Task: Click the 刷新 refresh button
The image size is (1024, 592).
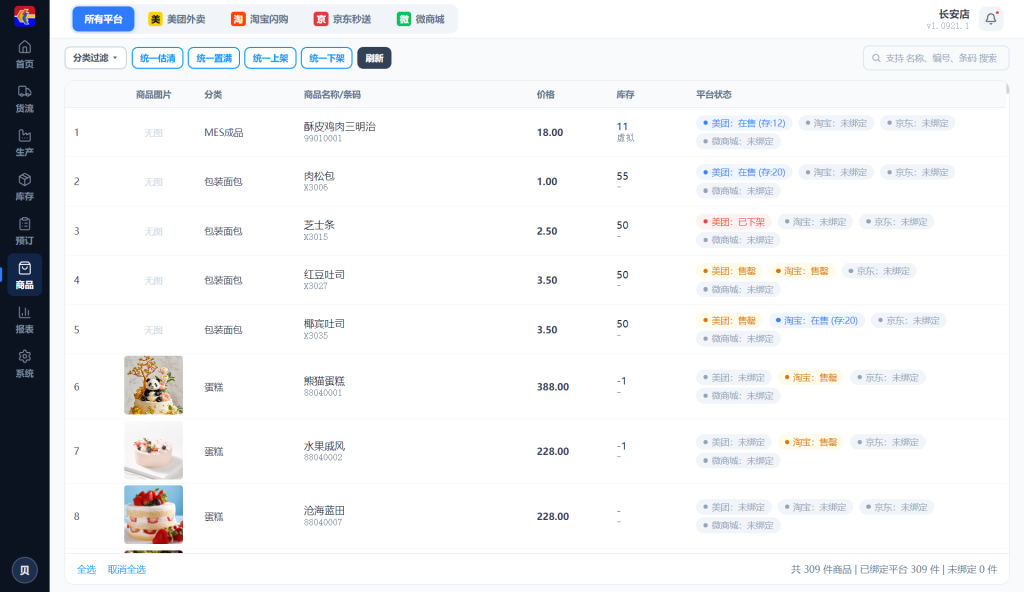Action: tap(374, 58)
